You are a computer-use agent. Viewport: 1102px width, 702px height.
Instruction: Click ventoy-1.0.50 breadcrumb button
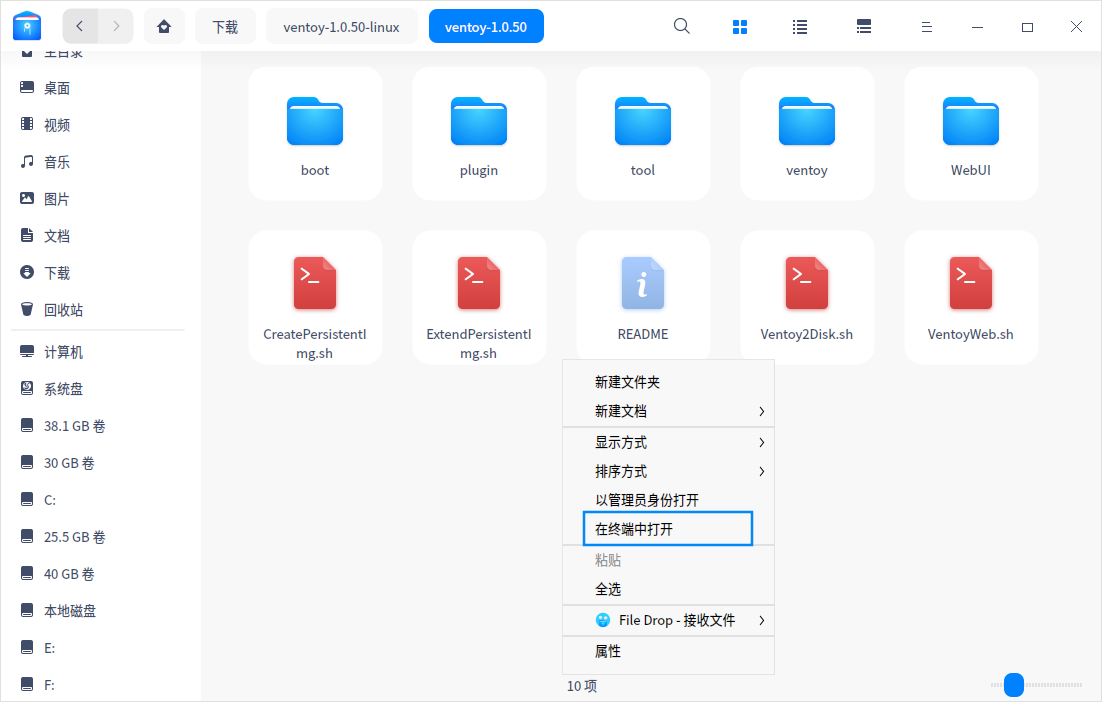(486, 27)
